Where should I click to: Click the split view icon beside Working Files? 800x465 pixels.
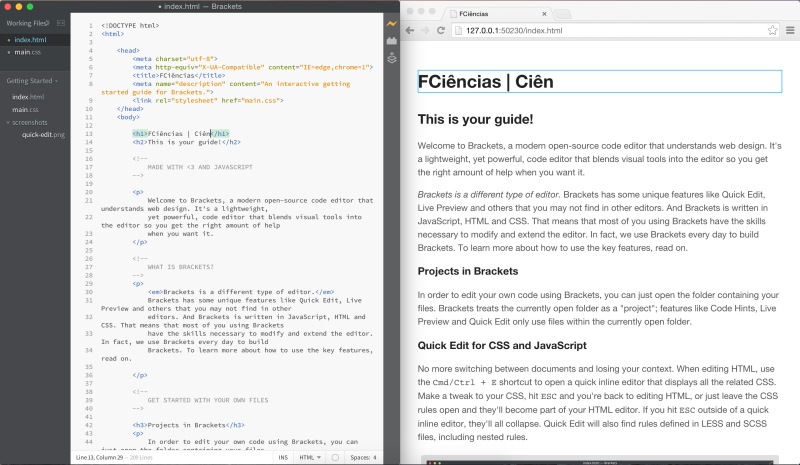point(61,23)
